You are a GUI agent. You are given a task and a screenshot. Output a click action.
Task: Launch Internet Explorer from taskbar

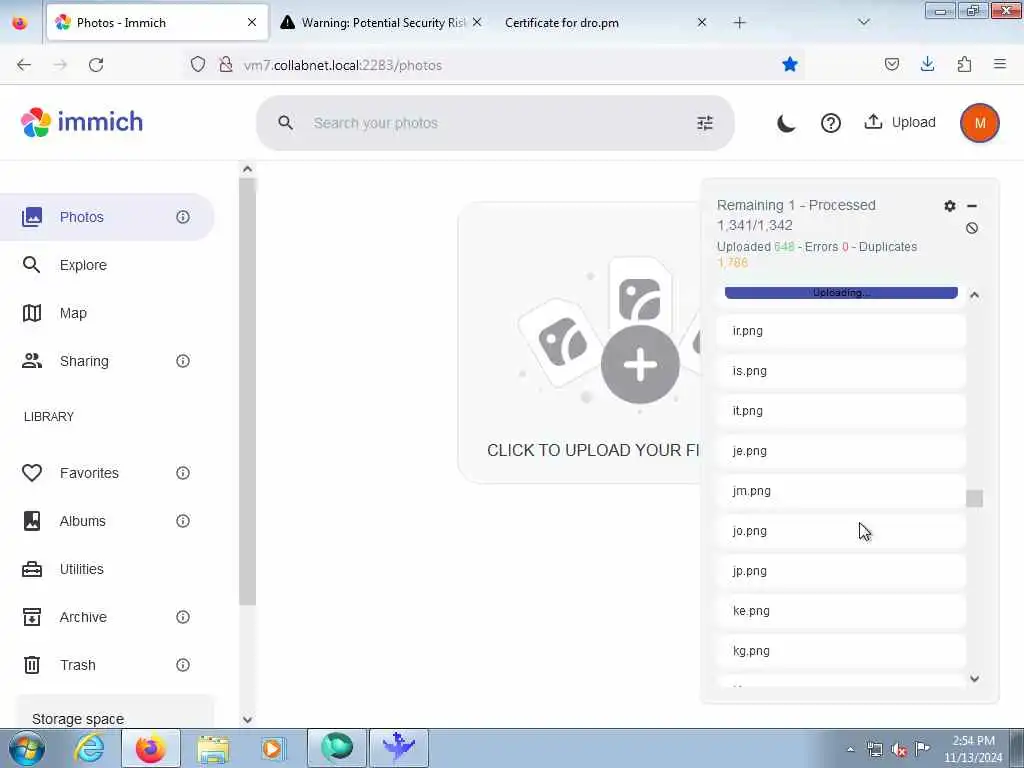(89, 748)
